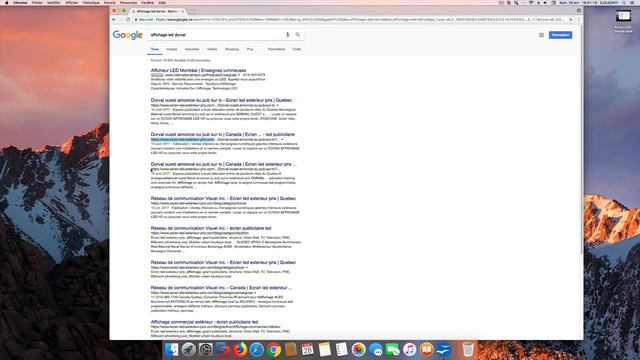Switch to the Actualités search tab
Image resolution: width=640 pixels, height=360 pixels.
(x=192, y=49)
